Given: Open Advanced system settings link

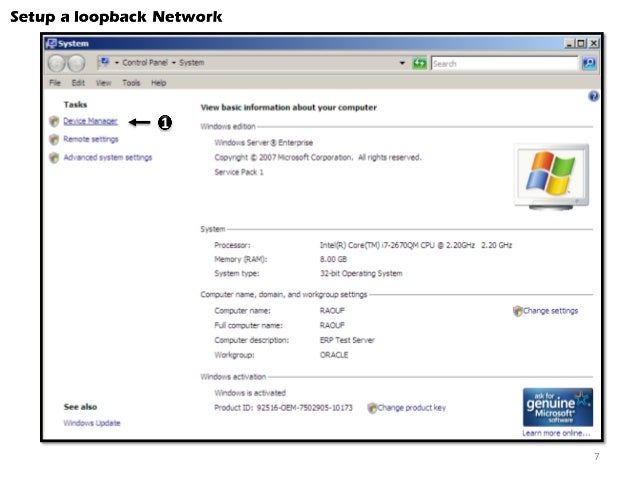Looking at the screenshot, I should pos(107,157).
